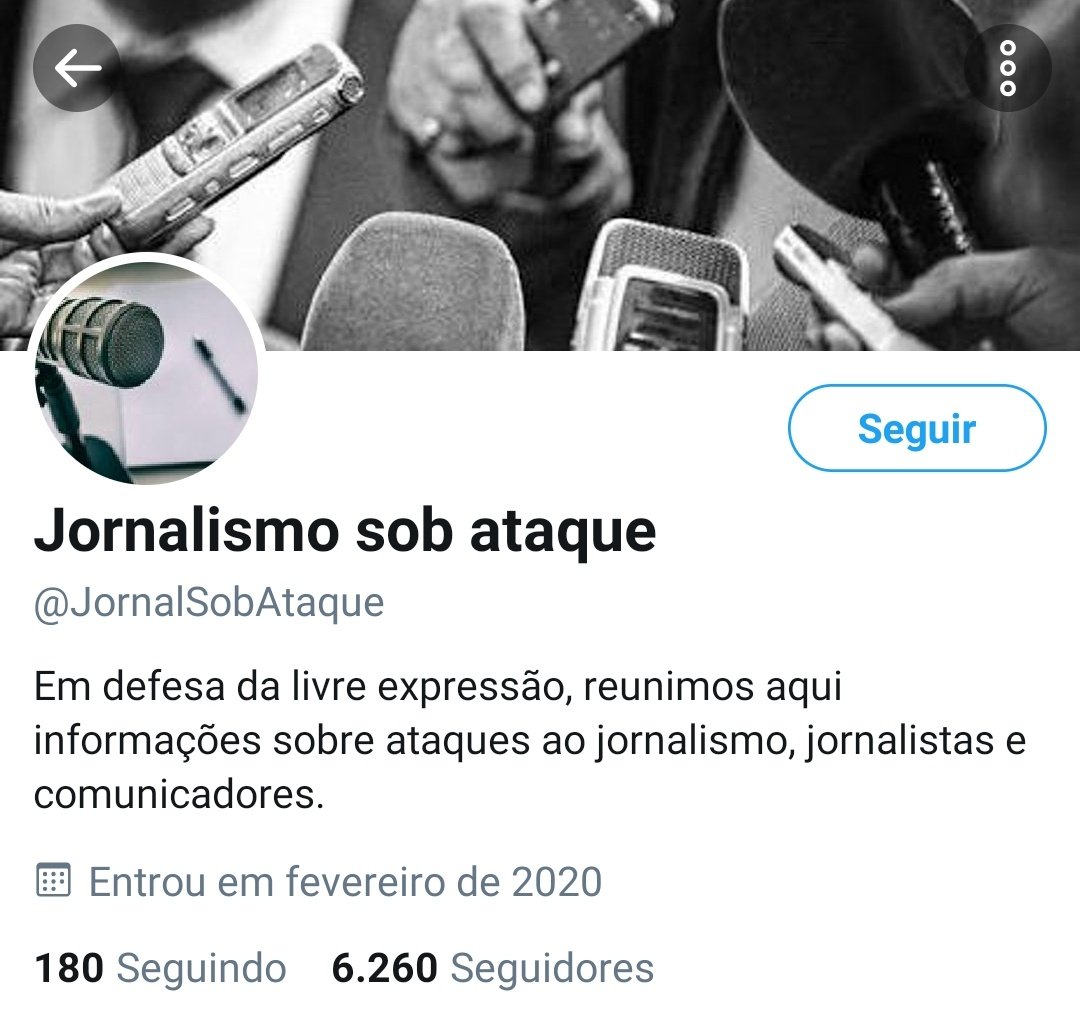The image size is (1080, 1035).
Task: Click the Entrou em fevereiro de 2020 text
Action: 346,881
